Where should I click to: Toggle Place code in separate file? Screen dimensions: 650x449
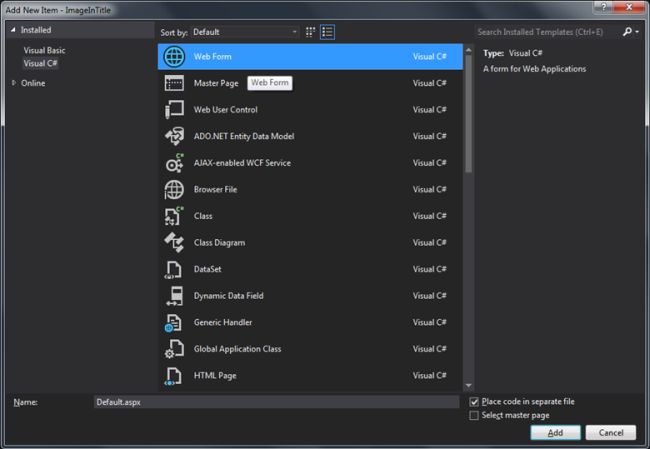474,402
